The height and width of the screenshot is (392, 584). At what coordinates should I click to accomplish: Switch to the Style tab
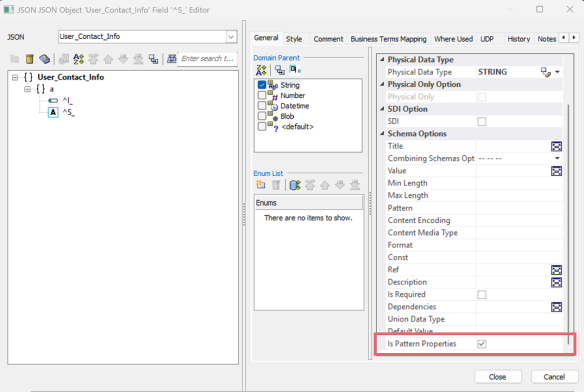(294, 39)
